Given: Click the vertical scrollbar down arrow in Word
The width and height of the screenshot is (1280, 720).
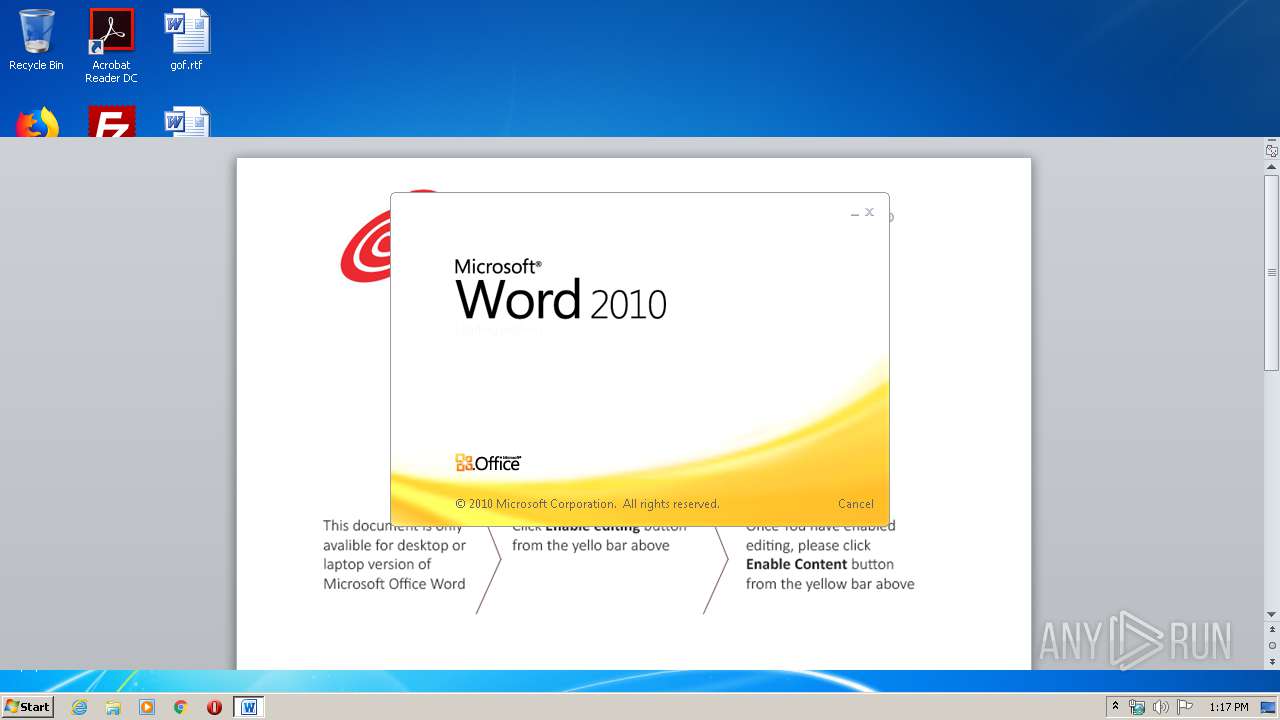Looking at the screenshot, I should pos(1272,614).
